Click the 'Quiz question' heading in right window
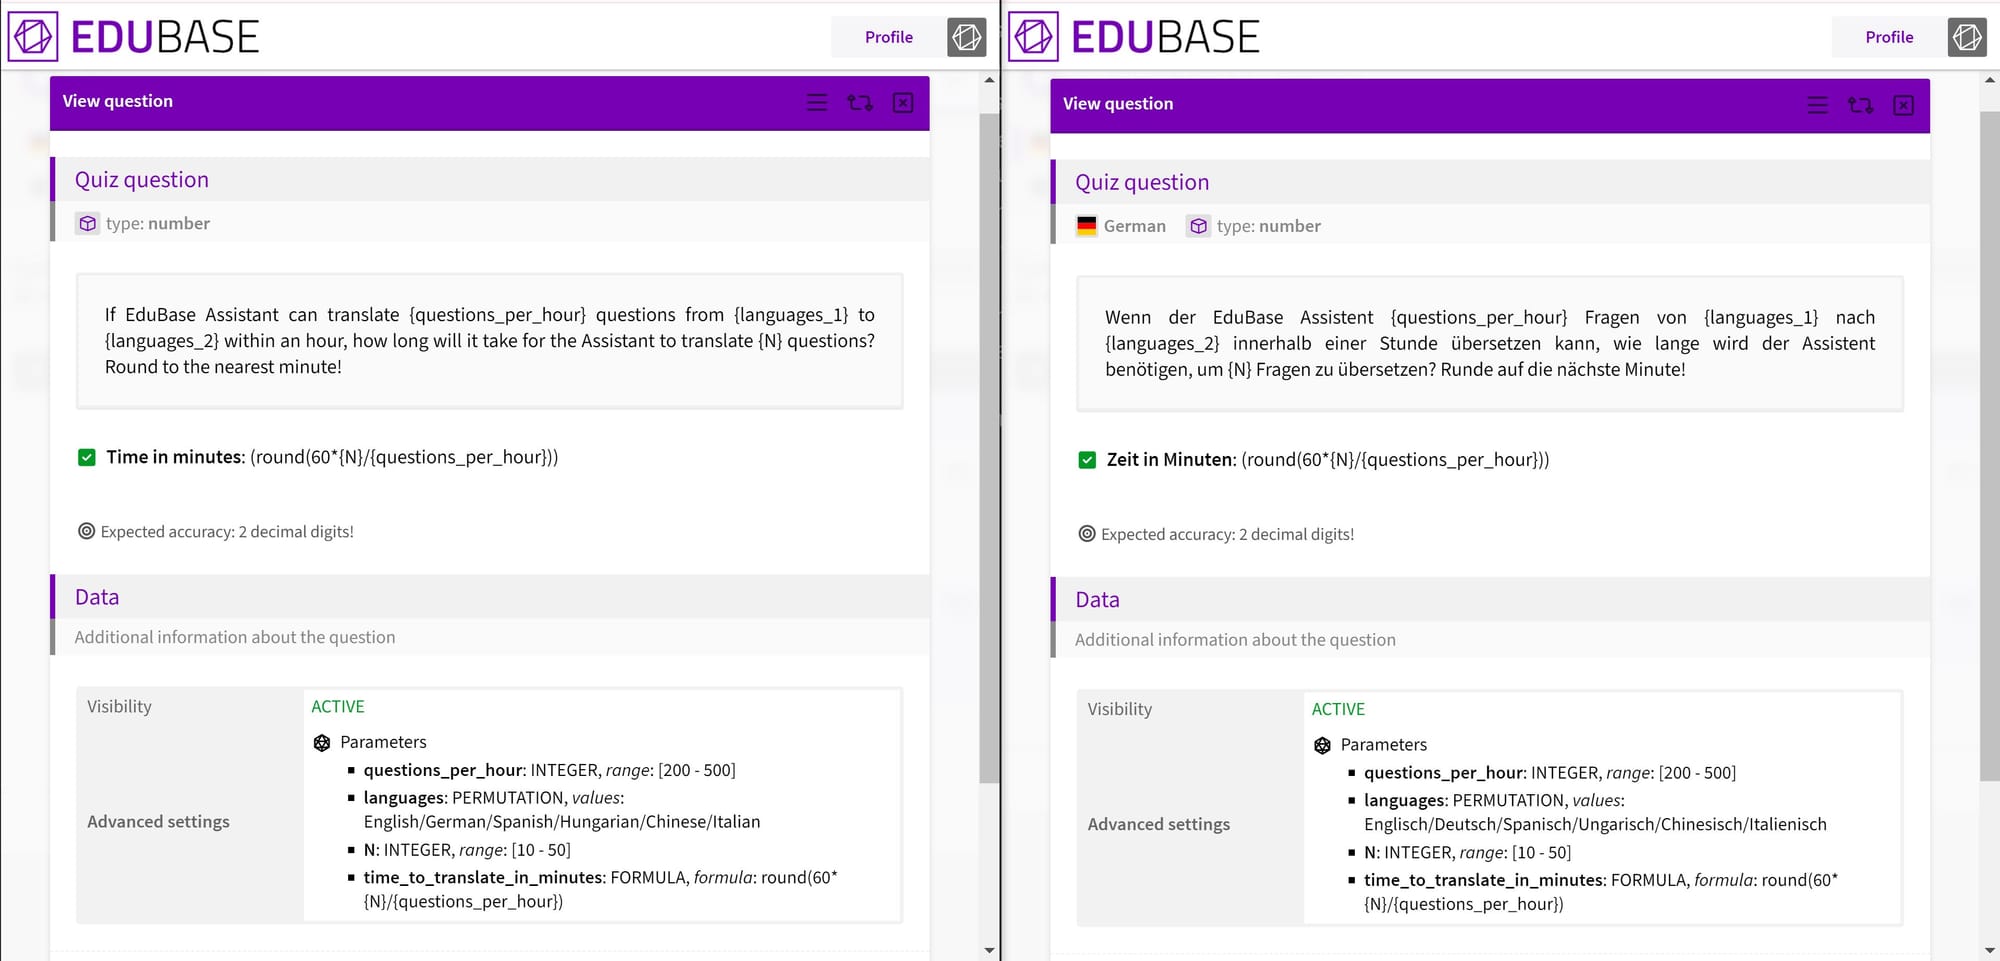Viewport: 2000px width, 961px height. [x=1142, y=182]
